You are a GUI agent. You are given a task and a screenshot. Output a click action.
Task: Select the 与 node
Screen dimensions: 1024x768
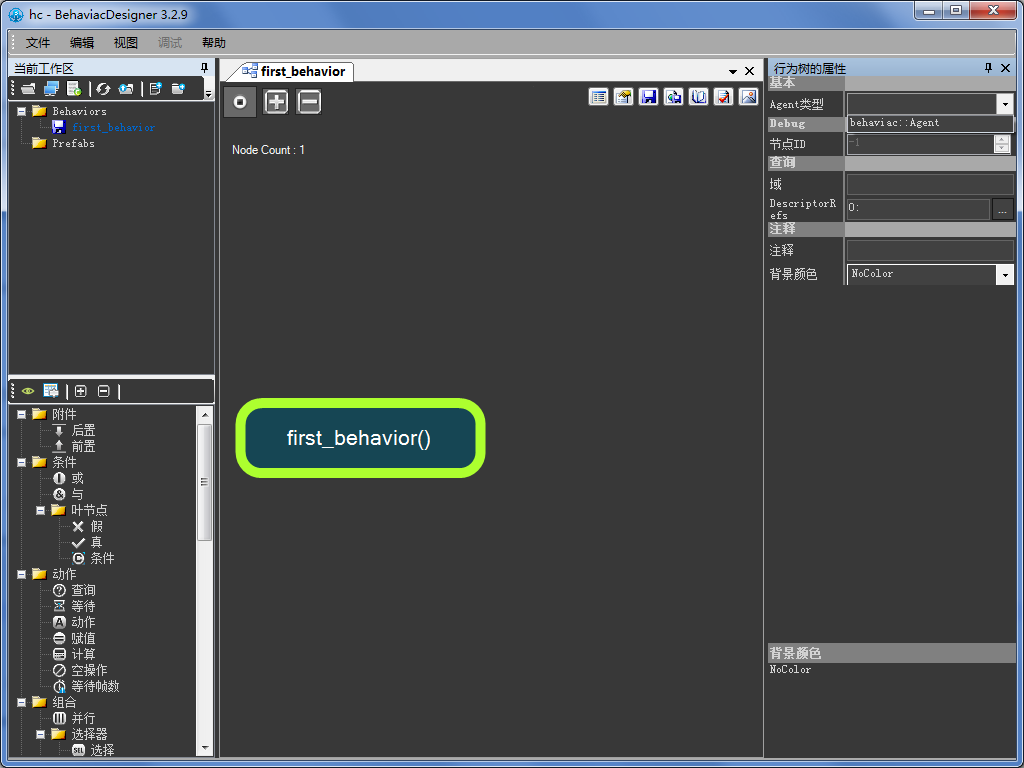pos(77,494)
